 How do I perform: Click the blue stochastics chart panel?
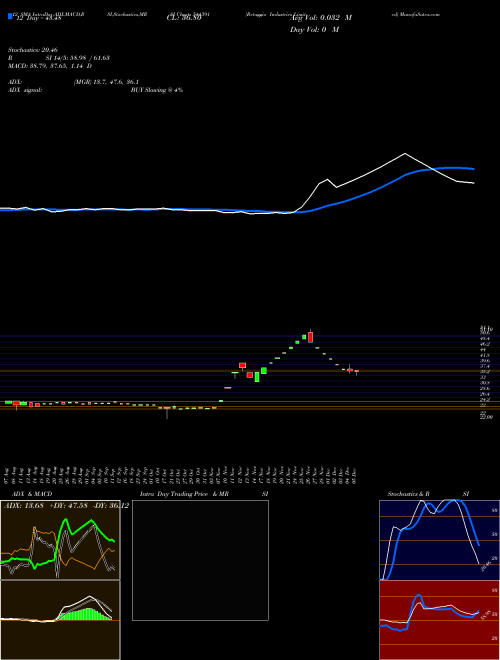coord(439,540)
